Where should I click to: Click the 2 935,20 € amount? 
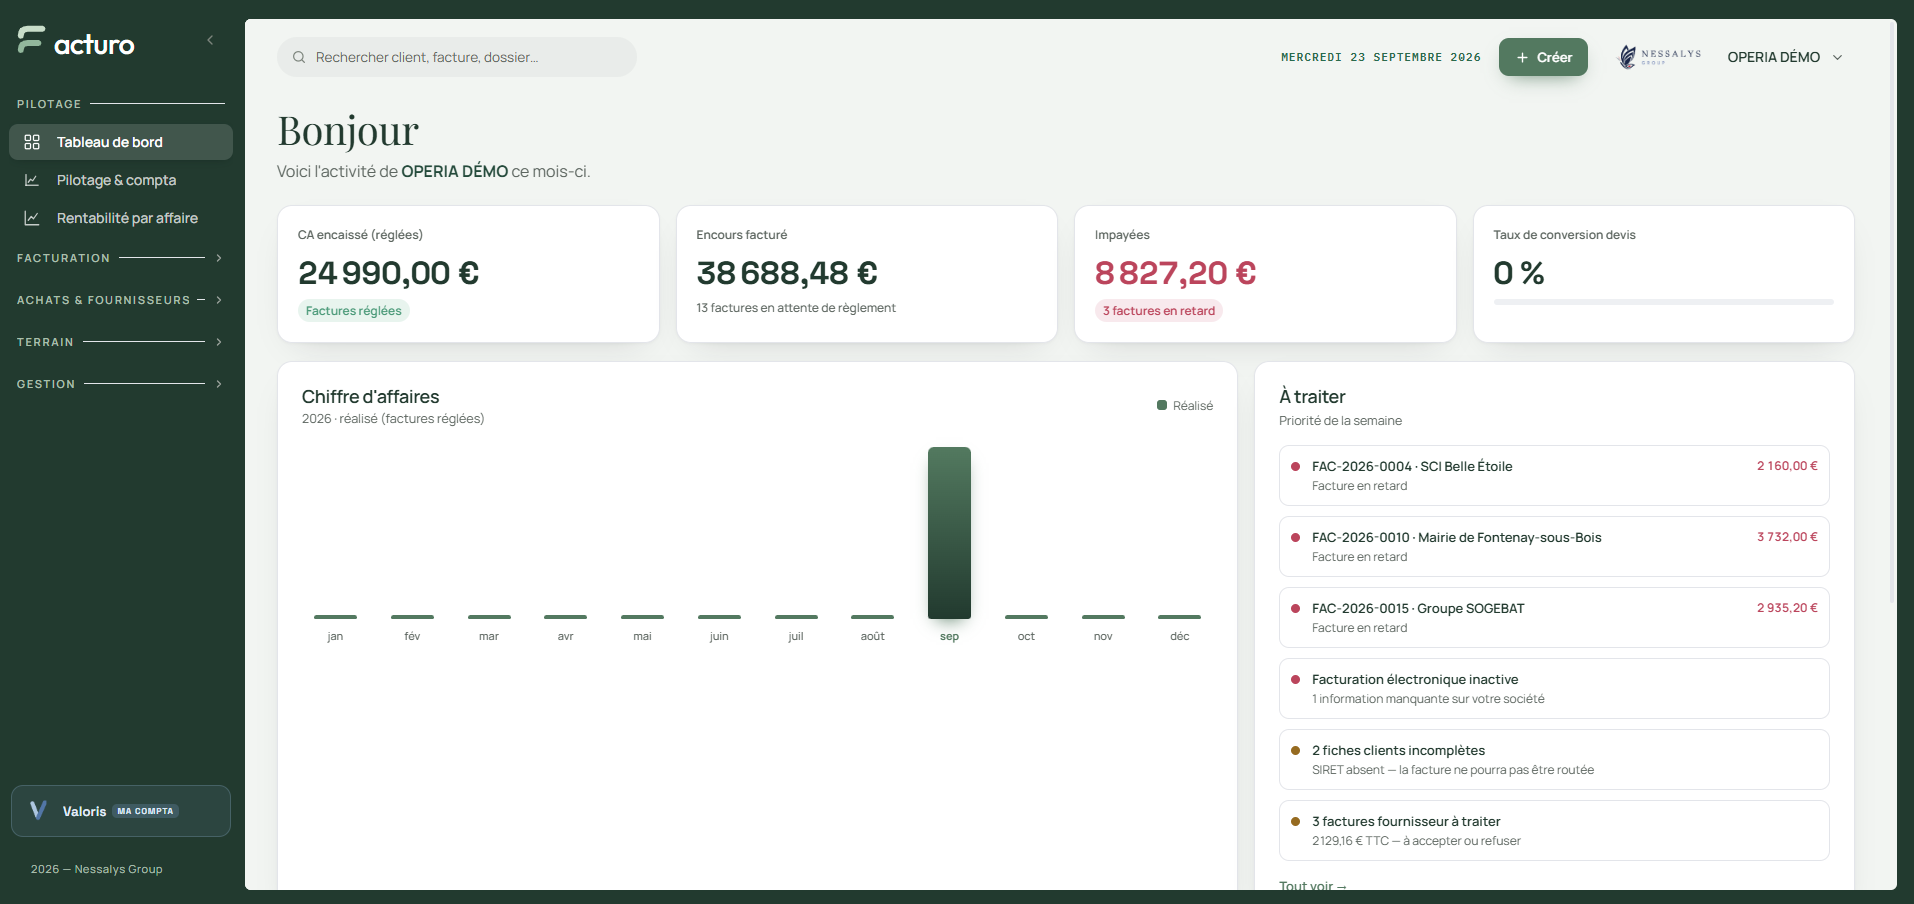point(1787,608)
